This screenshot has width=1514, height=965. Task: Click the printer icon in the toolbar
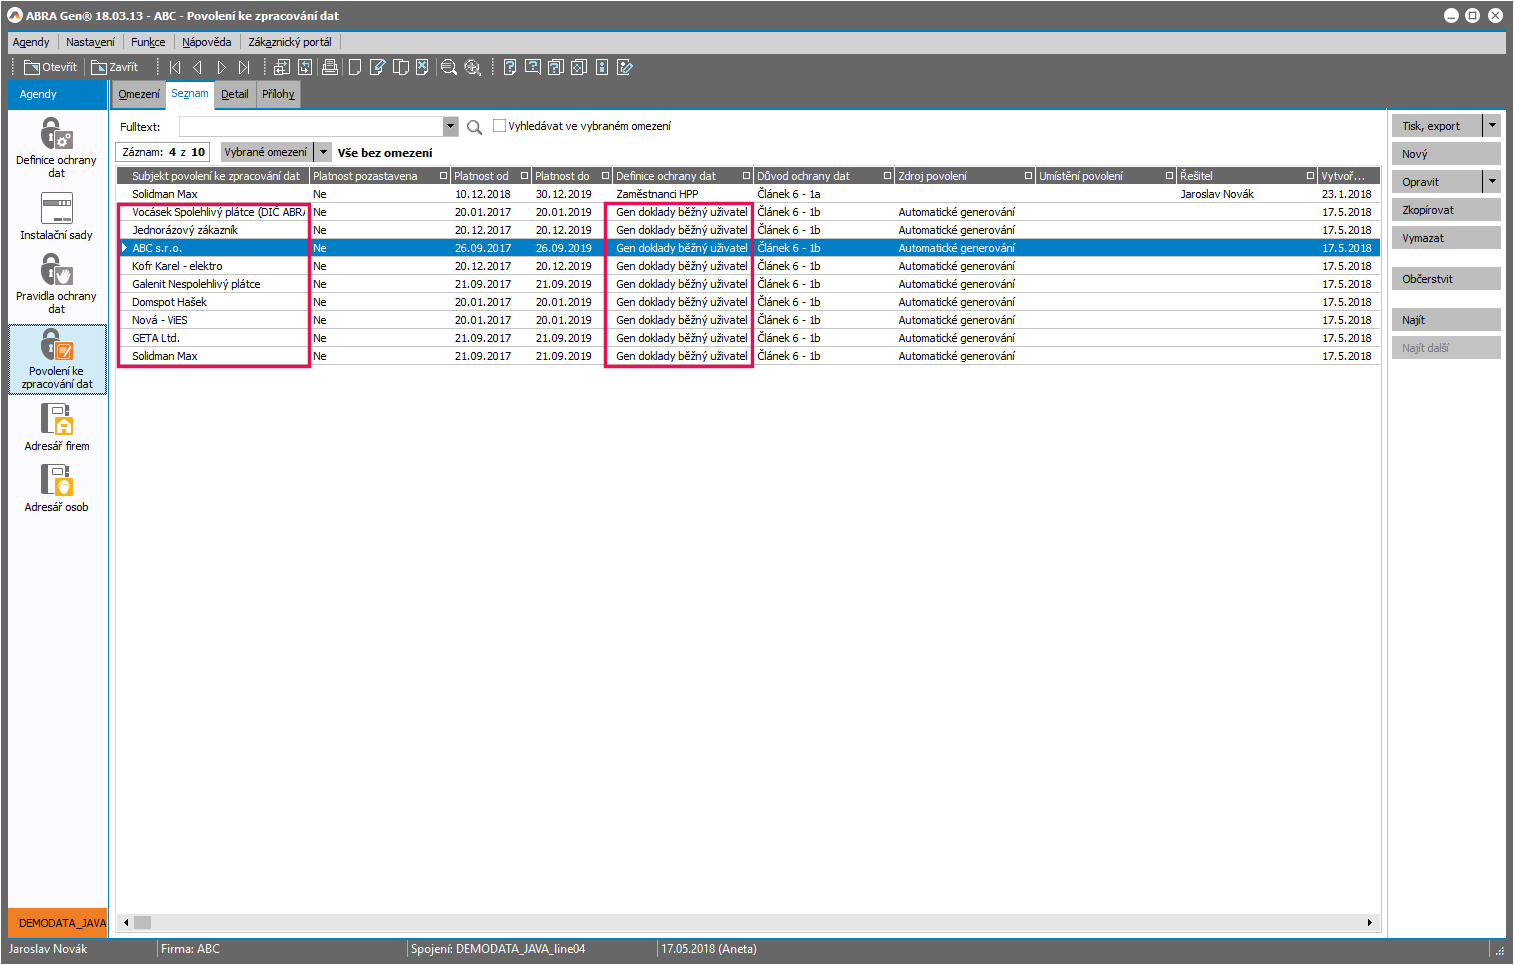coord(329,67)
